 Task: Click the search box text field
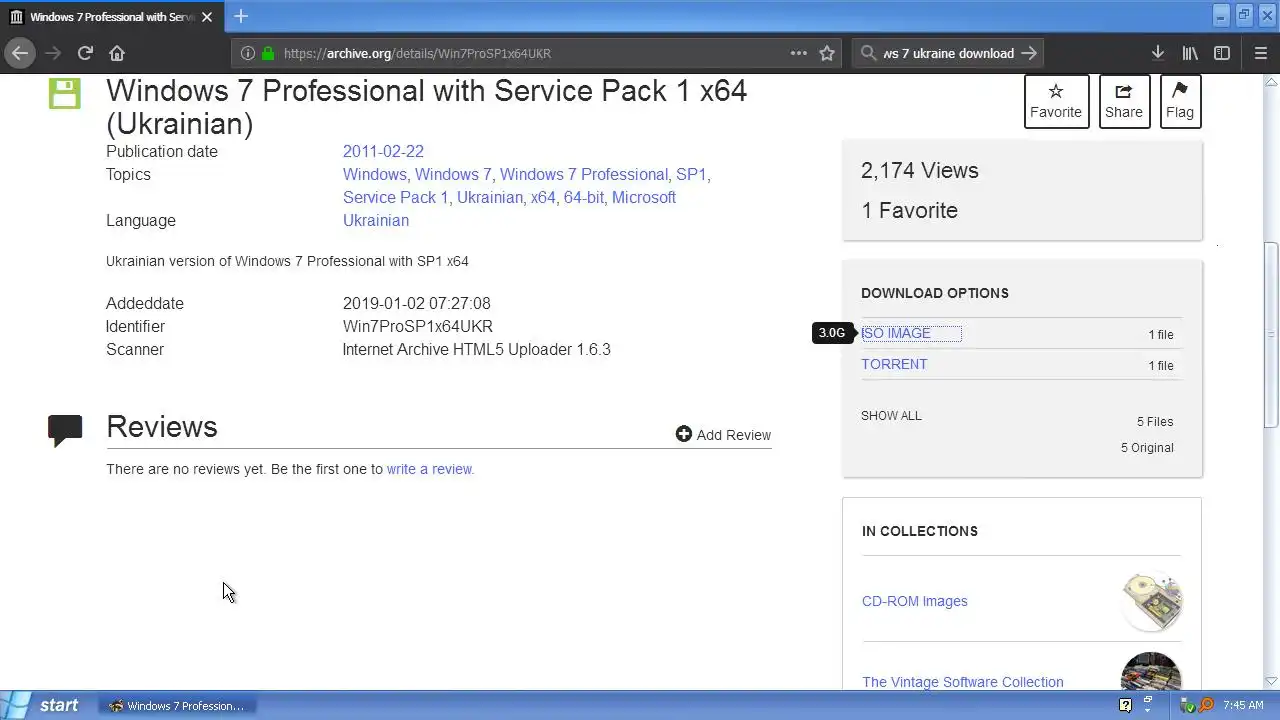click(948, 53)
